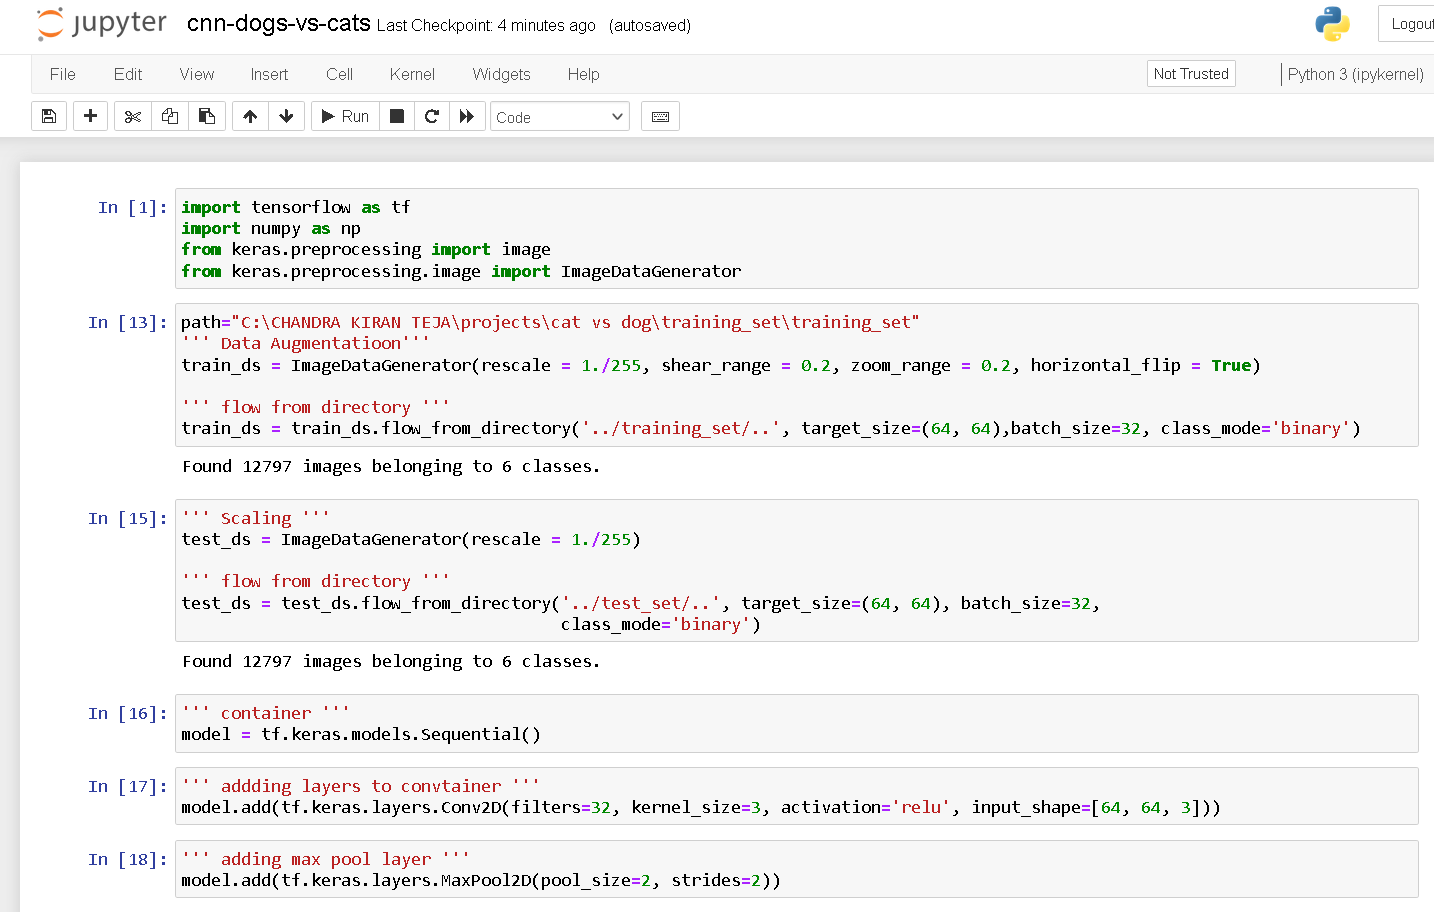Open the Help menu

[584, 74]
